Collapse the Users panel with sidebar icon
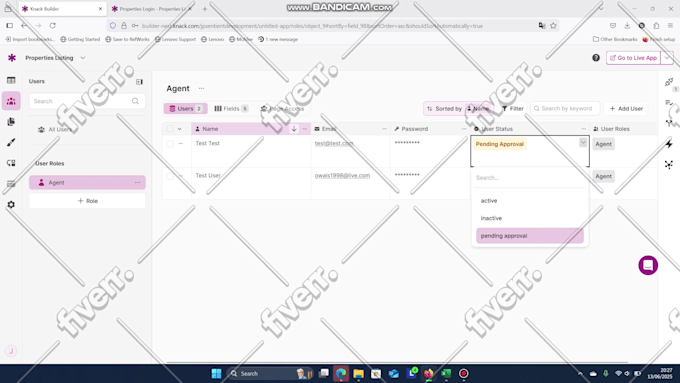 [x=139, y=82]
